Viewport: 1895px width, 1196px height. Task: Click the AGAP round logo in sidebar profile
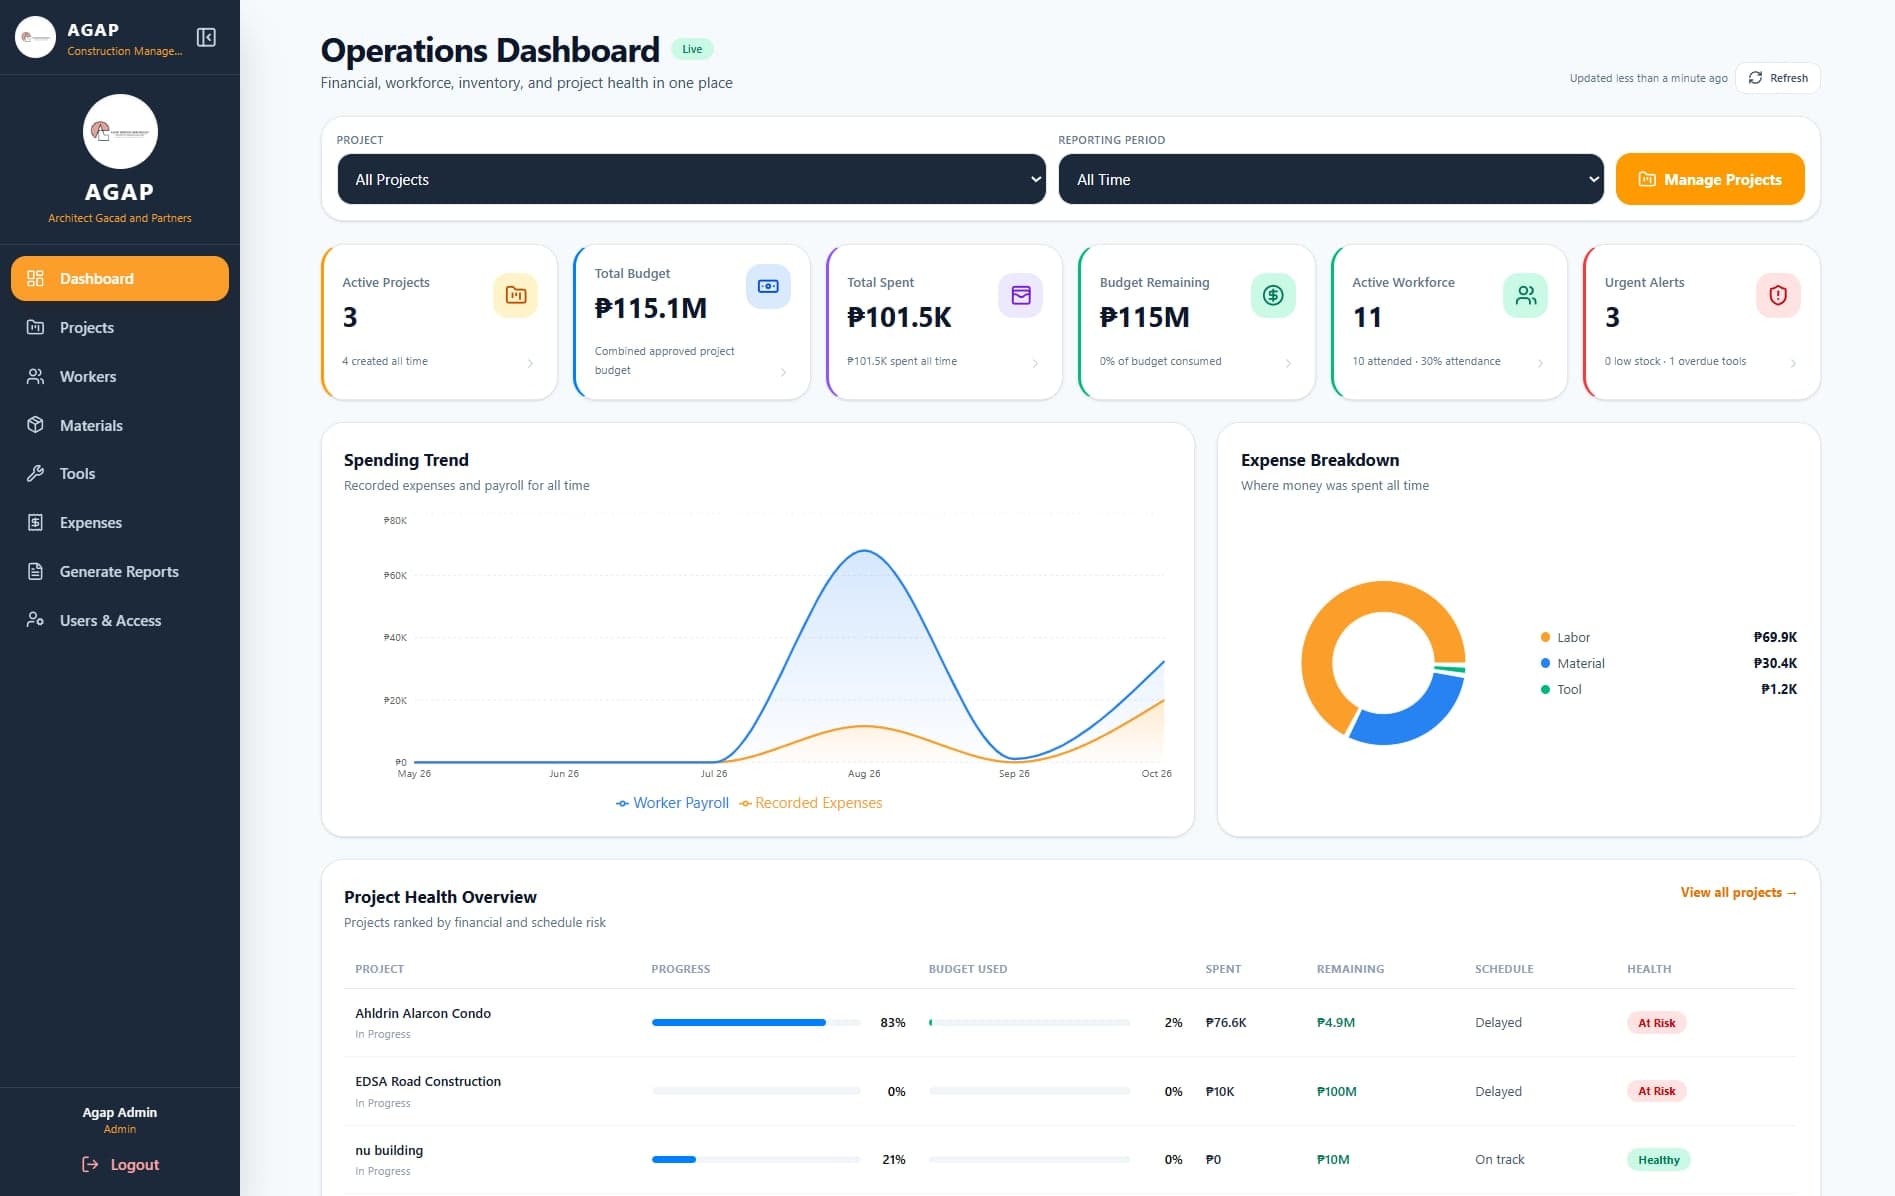[120, 131]
